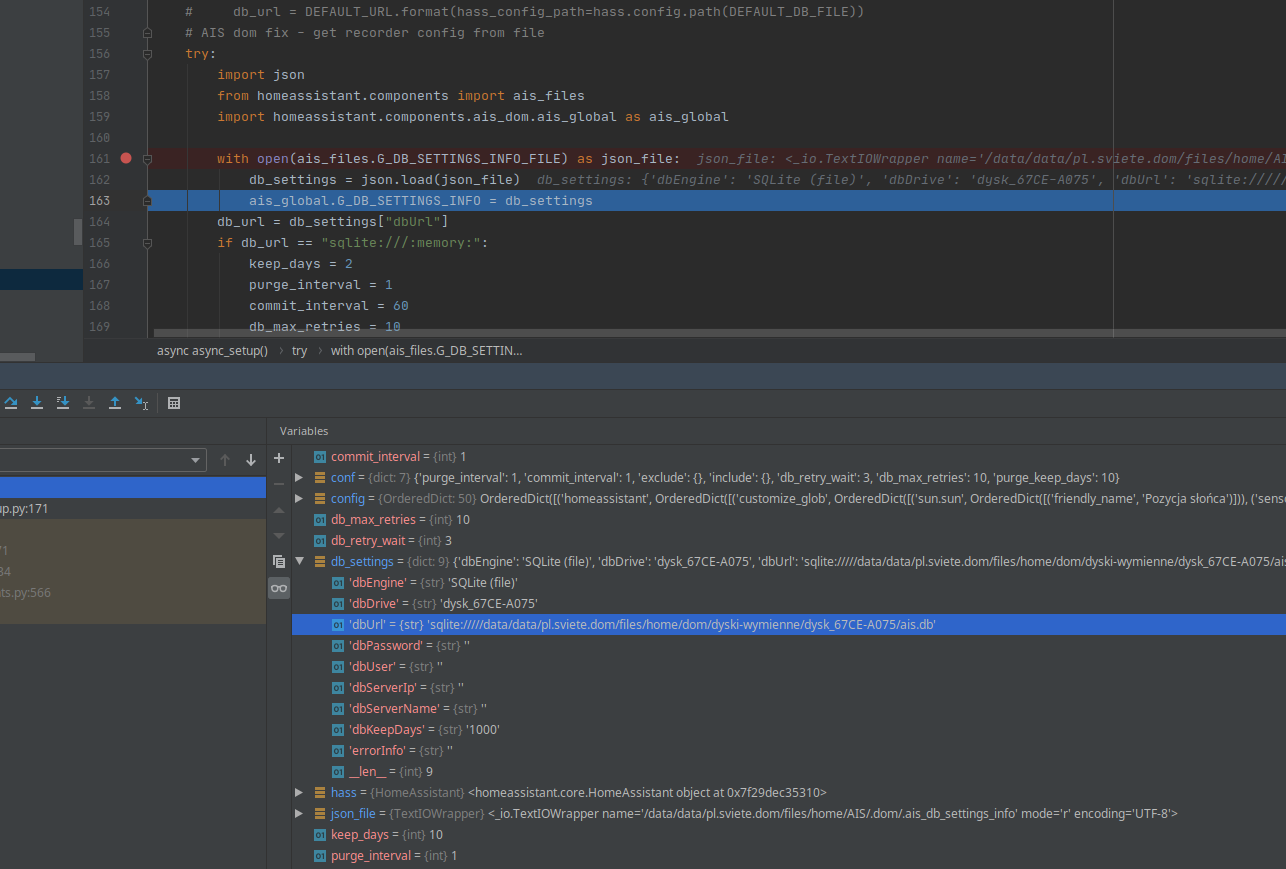Collapse the if block fold at line 165

pos(147,243)
